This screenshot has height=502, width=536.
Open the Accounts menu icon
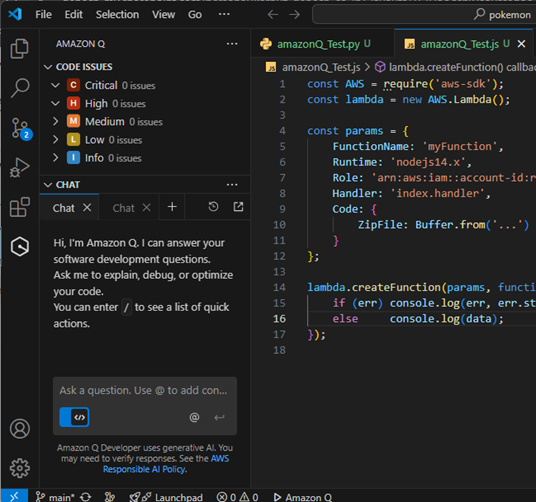(x=20, y=429)
